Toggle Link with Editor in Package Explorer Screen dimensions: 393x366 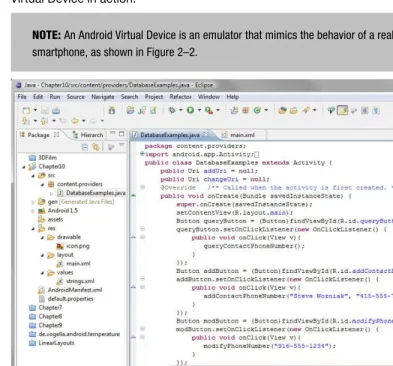pyautogui.click(x=96, y=147)
